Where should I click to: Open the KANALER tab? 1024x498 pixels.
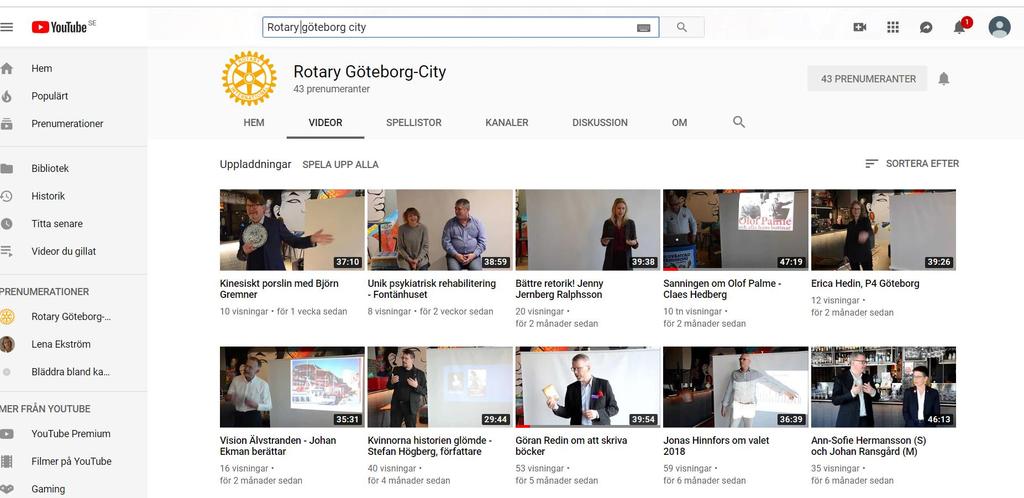pyautogui.click(x=507, y=123)
